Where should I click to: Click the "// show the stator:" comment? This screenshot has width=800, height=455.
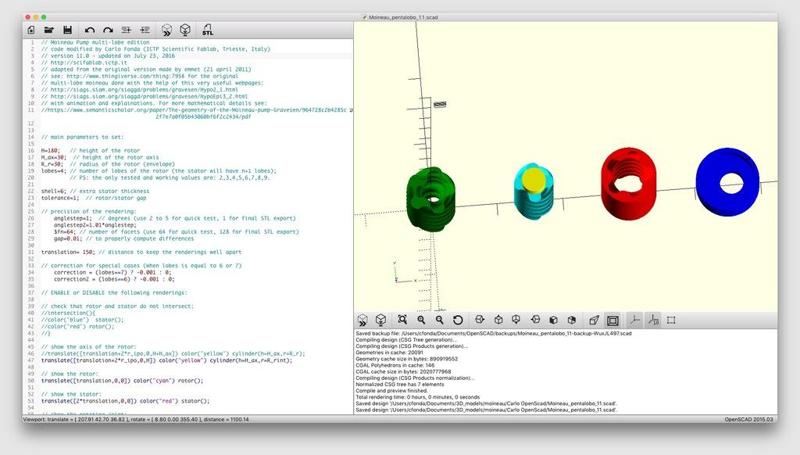point(71,394)
